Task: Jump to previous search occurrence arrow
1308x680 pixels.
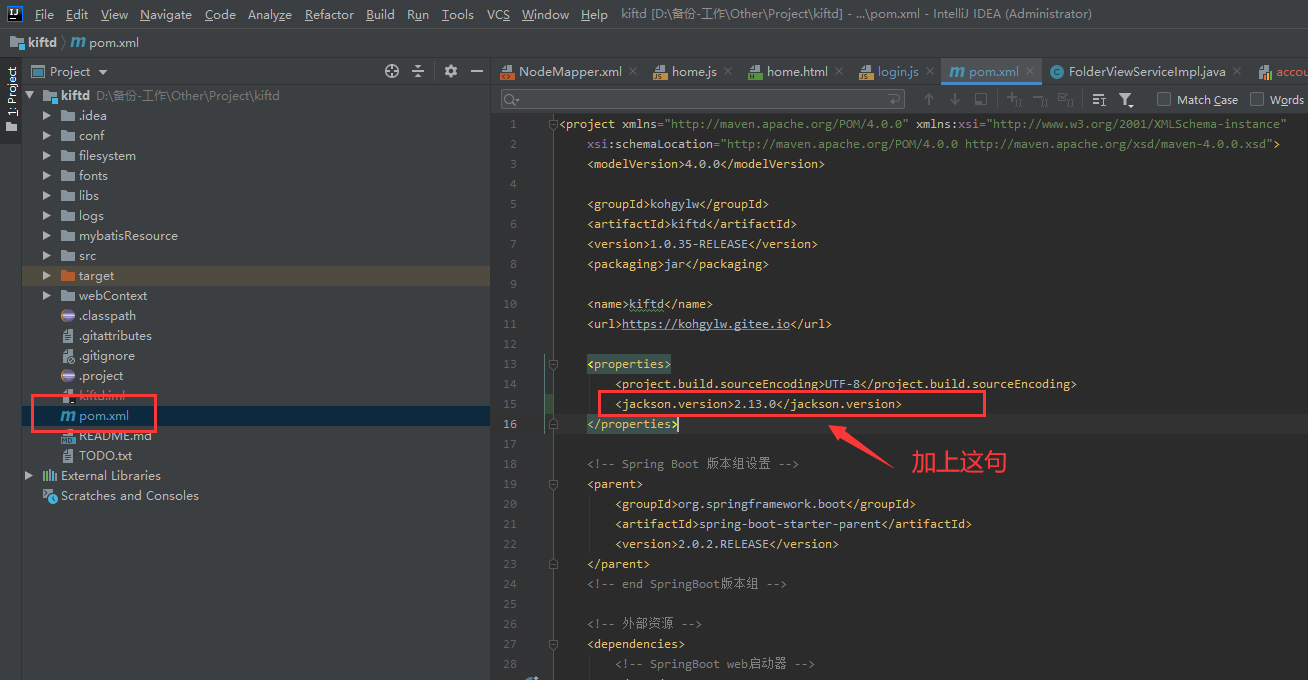Action: pos(929,99)
